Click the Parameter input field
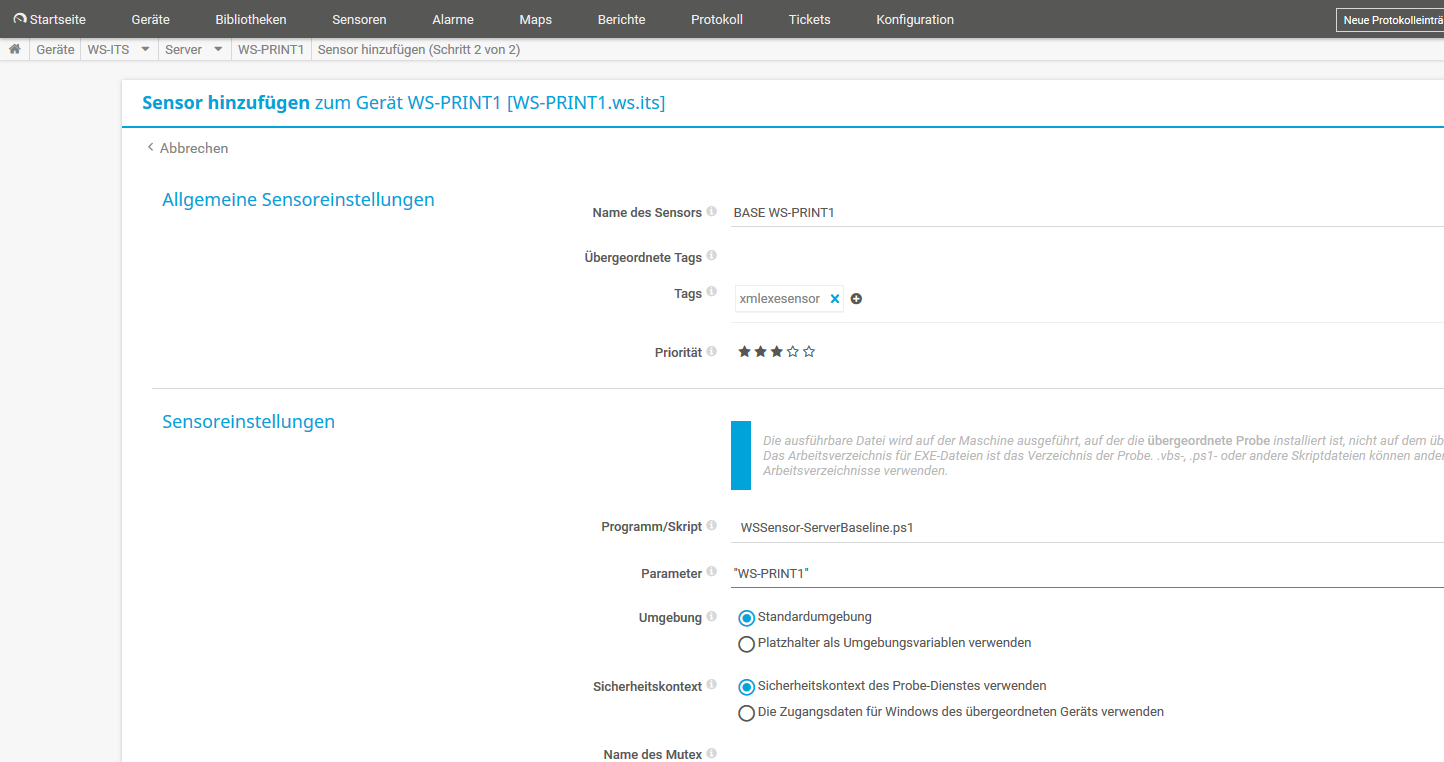This screenshot has height=762, width=1444. pos(1087,573)
